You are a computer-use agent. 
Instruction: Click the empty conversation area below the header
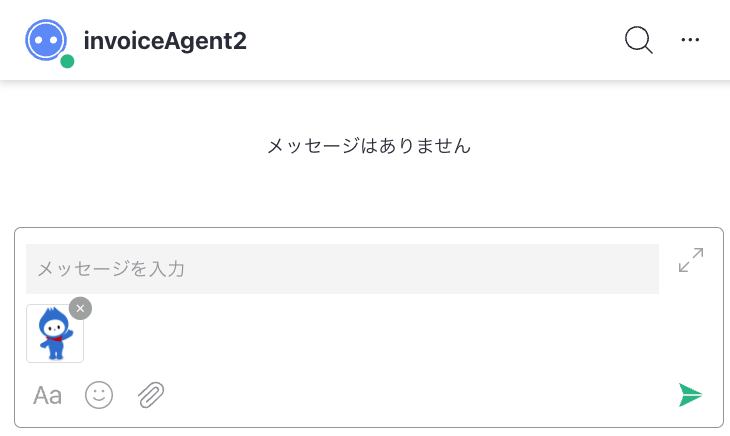pyautogui.click(x=365, y=107)
